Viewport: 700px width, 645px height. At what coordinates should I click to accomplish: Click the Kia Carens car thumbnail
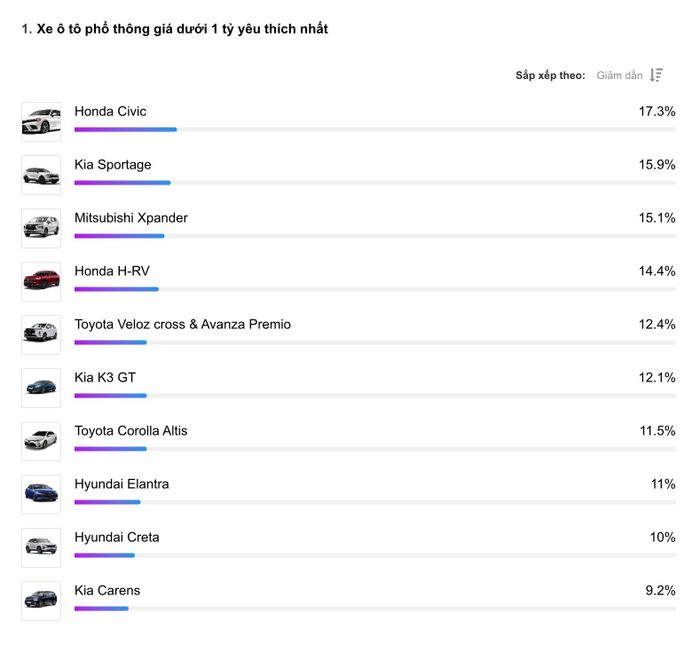click(41, 601)
